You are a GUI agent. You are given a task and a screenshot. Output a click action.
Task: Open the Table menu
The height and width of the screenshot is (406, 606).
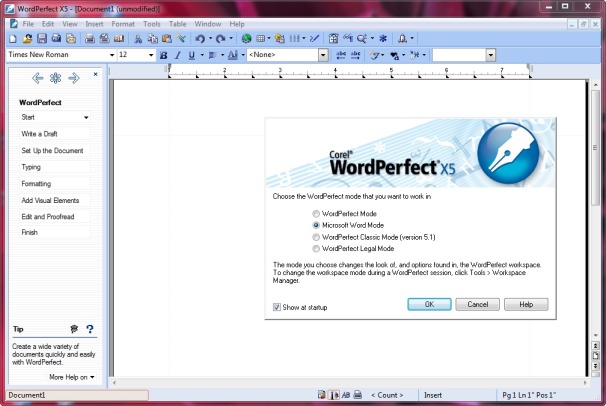177,24
